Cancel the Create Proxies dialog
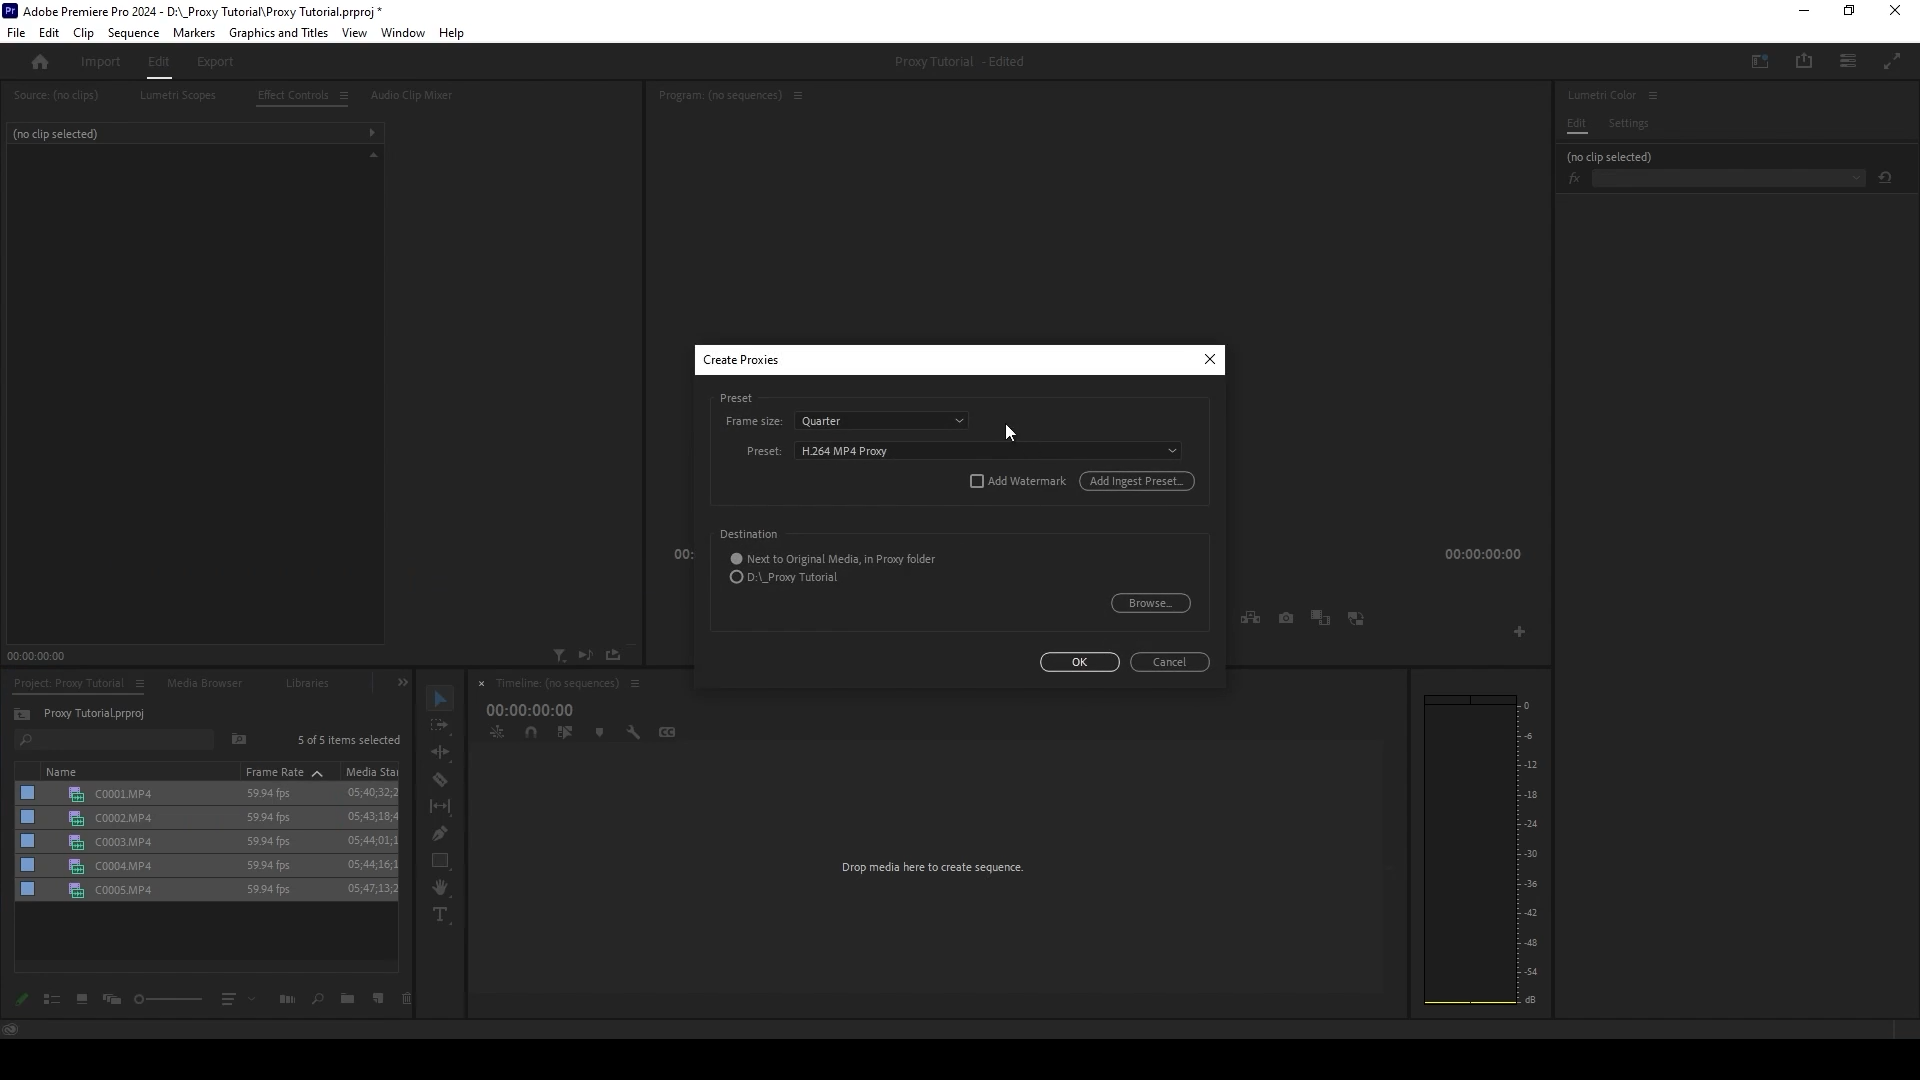 pos(1169,663)
